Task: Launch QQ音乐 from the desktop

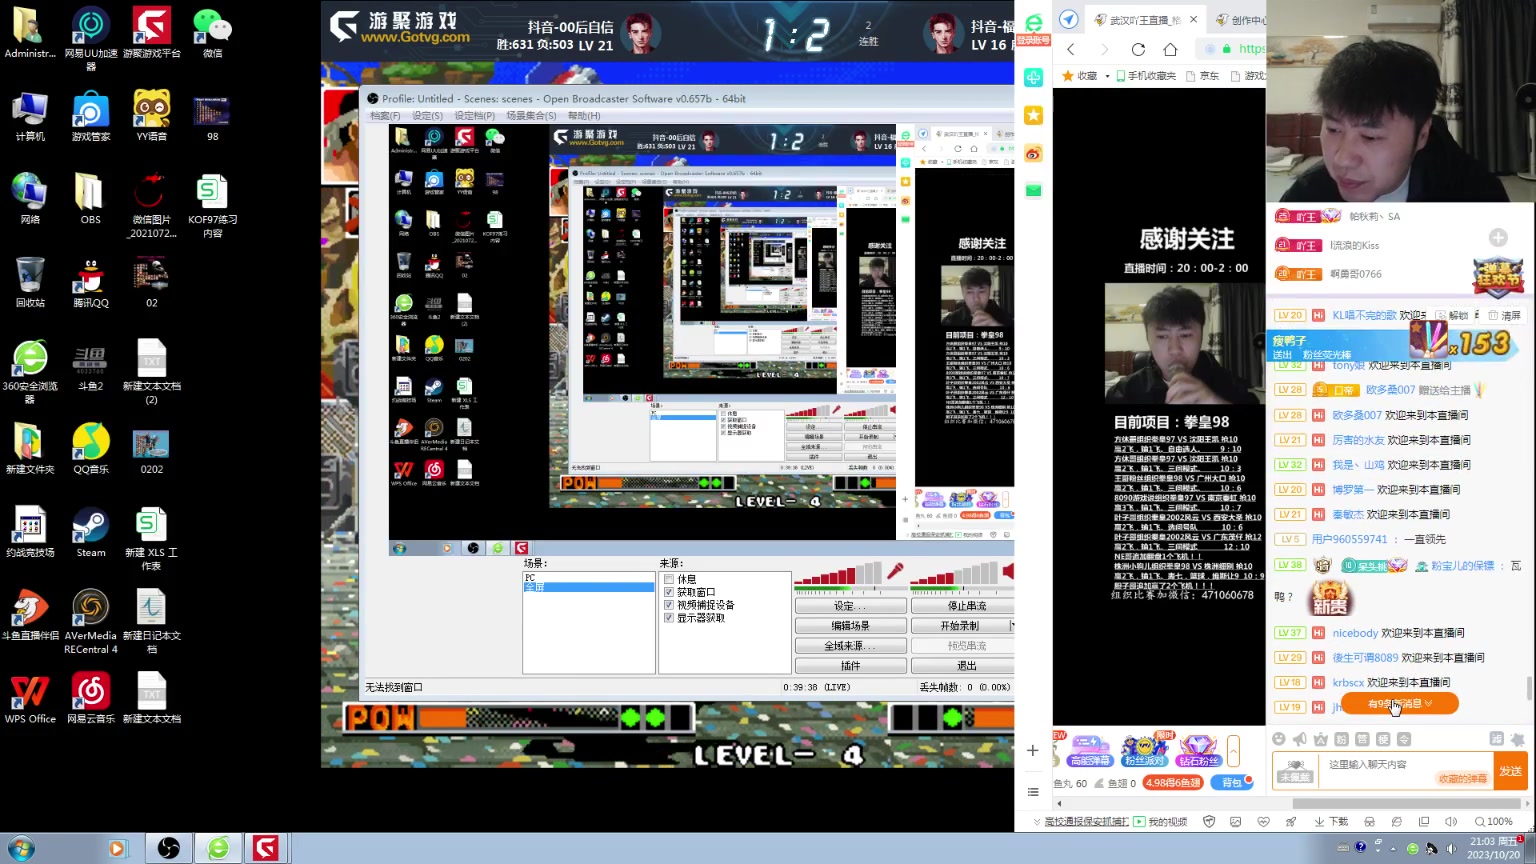Action: pyautogui.click(x=90, y=448)
